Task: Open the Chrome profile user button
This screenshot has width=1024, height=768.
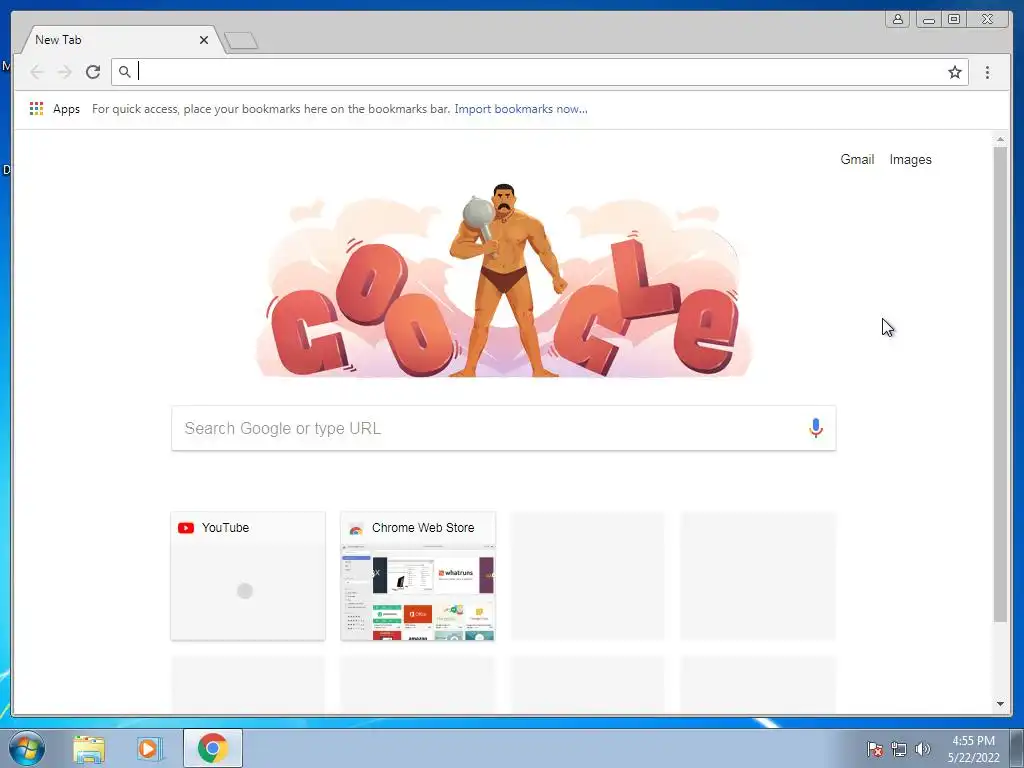Action: [898, 19]
